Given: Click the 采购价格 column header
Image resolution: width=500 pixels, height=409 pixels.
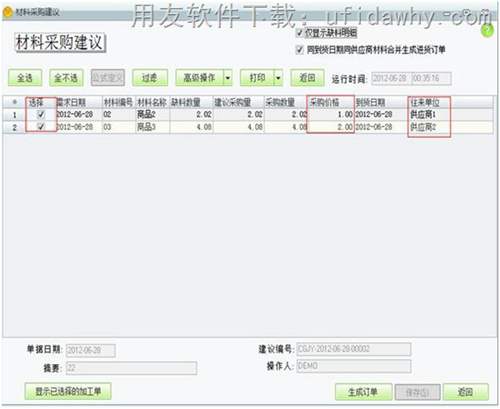Looking at the screenshot, I should click(x=330, y=102).
